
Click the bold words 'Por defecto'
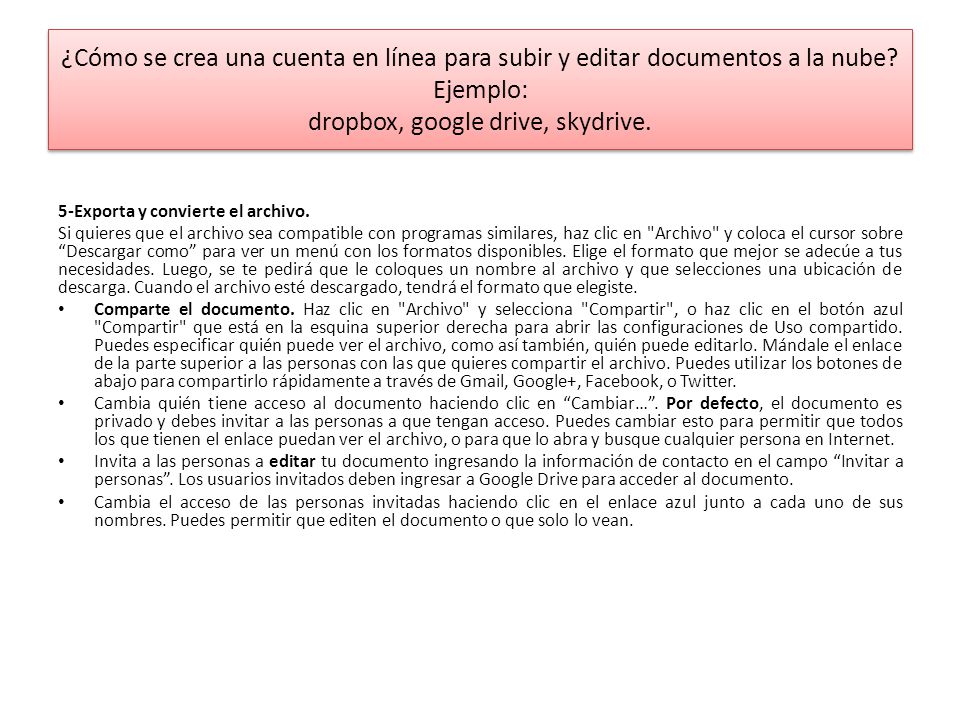point(712,403)
